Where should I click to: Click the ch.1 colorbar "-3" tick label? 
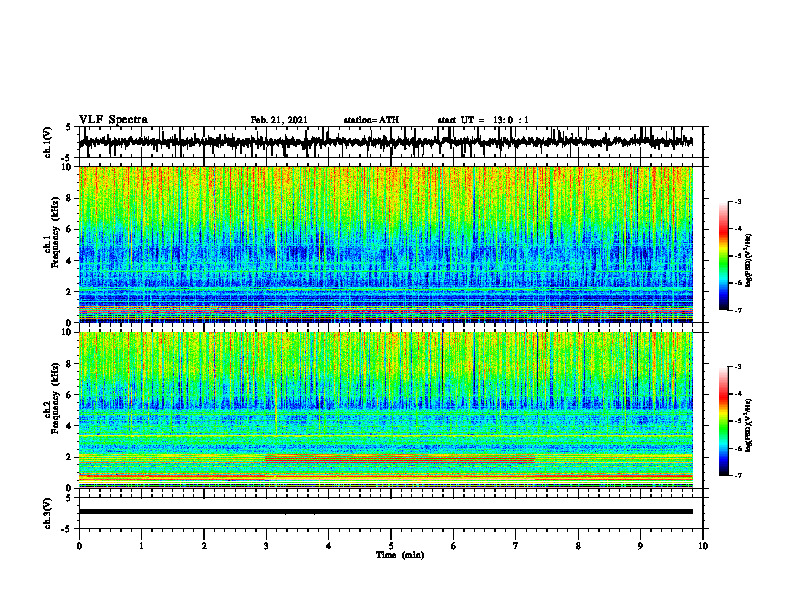click(x=738, y=201)
